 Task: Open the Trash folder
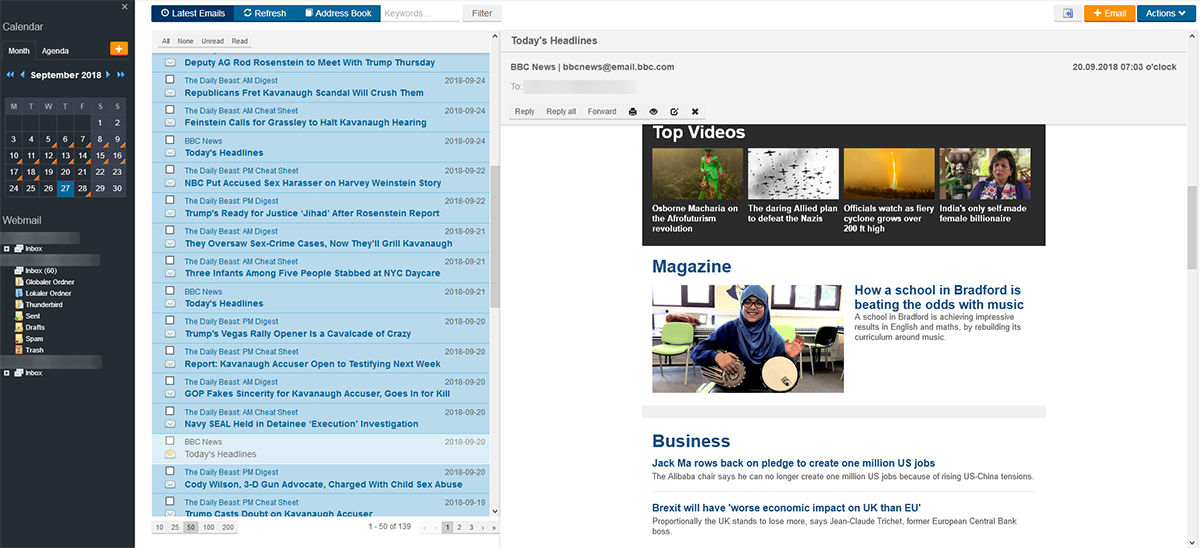click(35, 350)
